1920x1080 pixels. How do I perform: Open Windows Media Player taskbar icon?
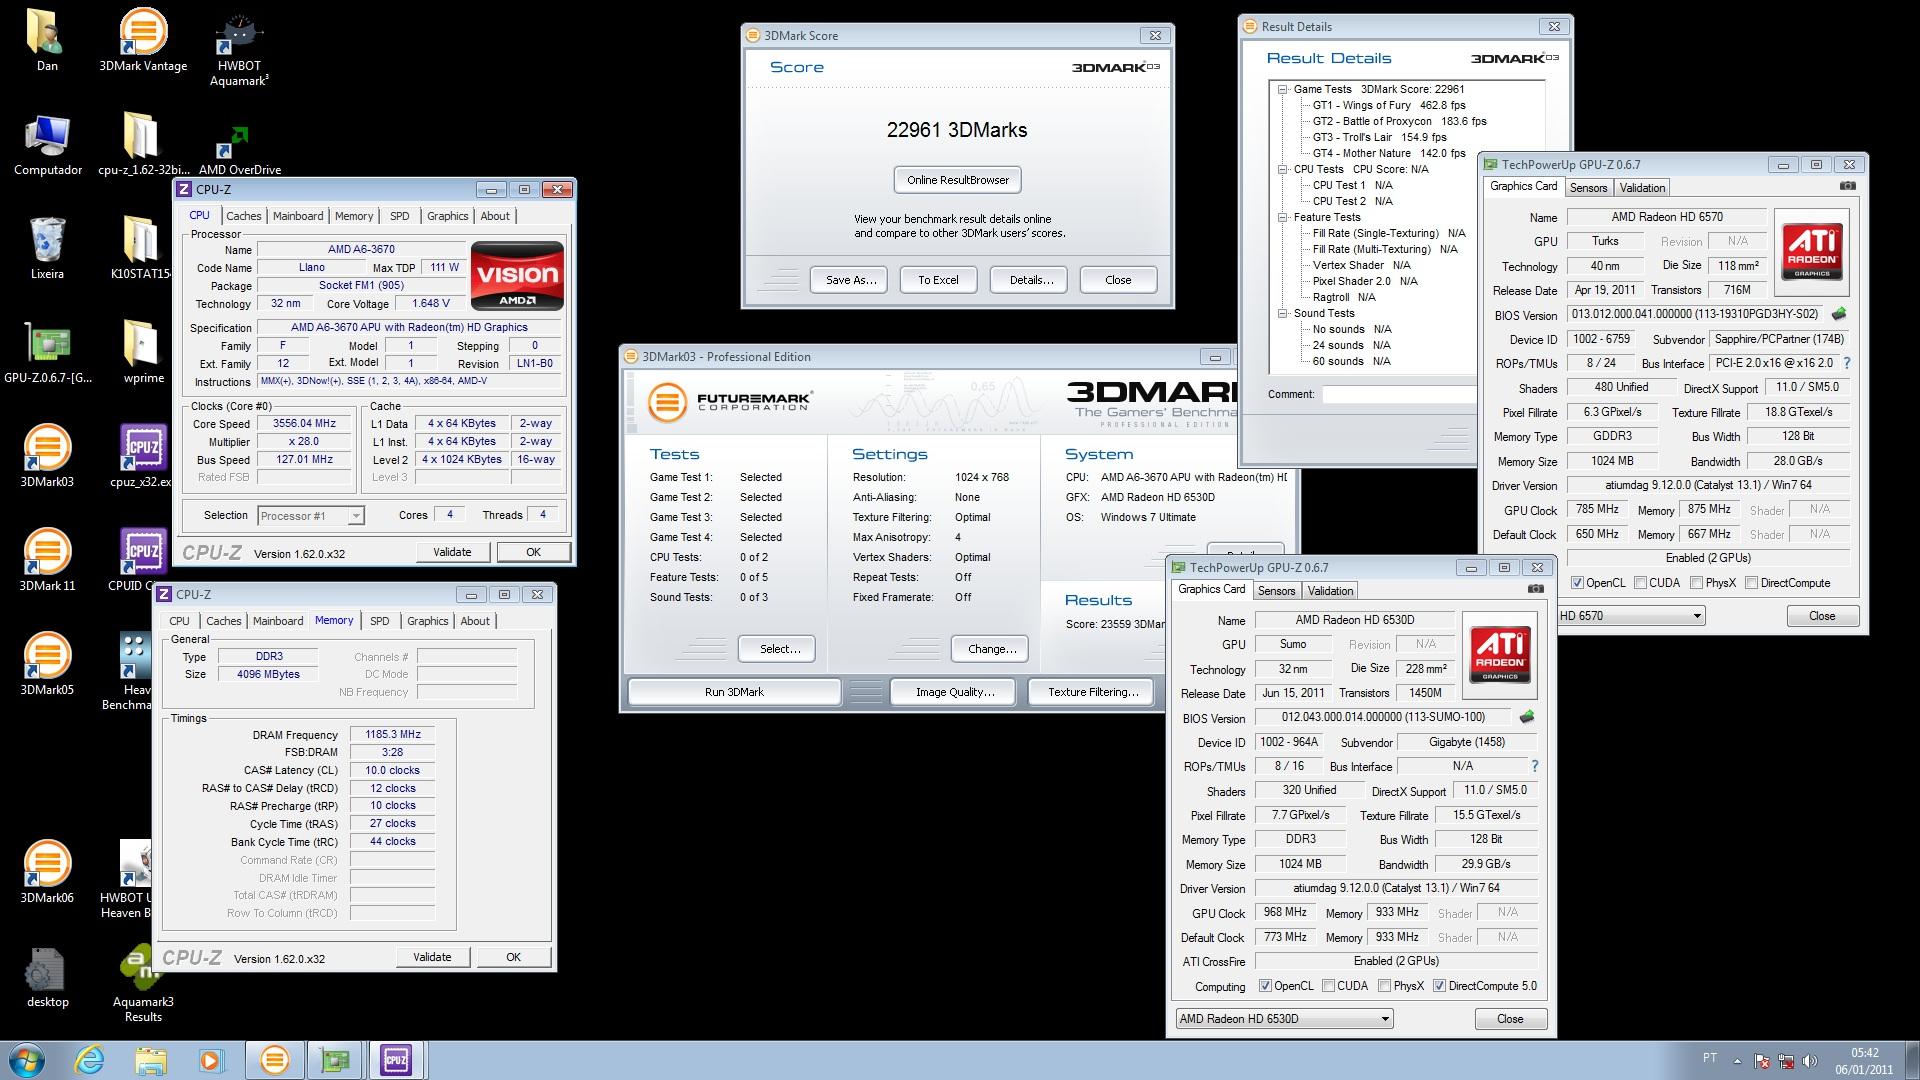pos(211,1060)
